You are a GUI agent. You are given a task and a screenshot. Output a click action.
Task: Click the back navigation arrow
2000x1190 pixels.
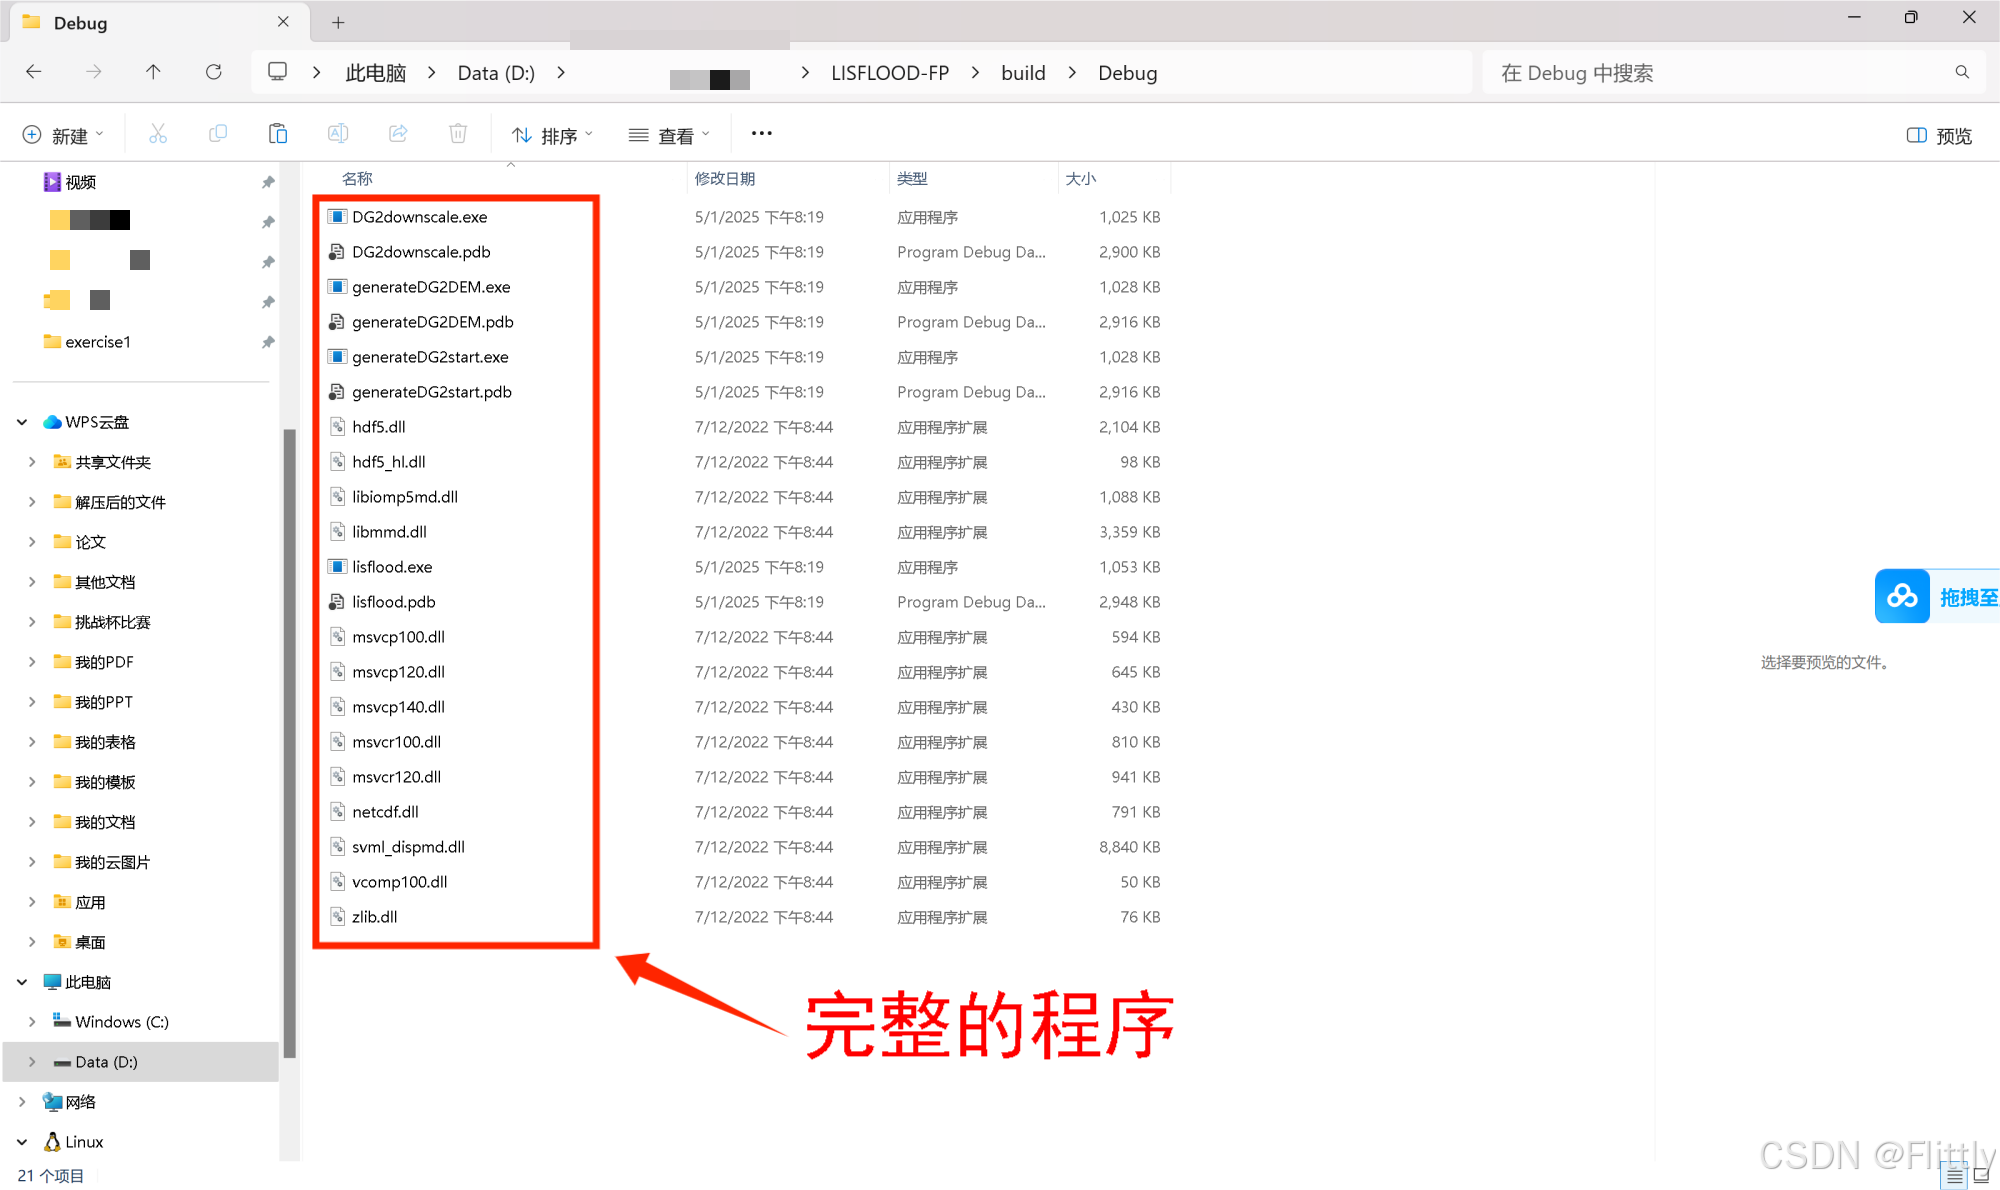(33, 71)
